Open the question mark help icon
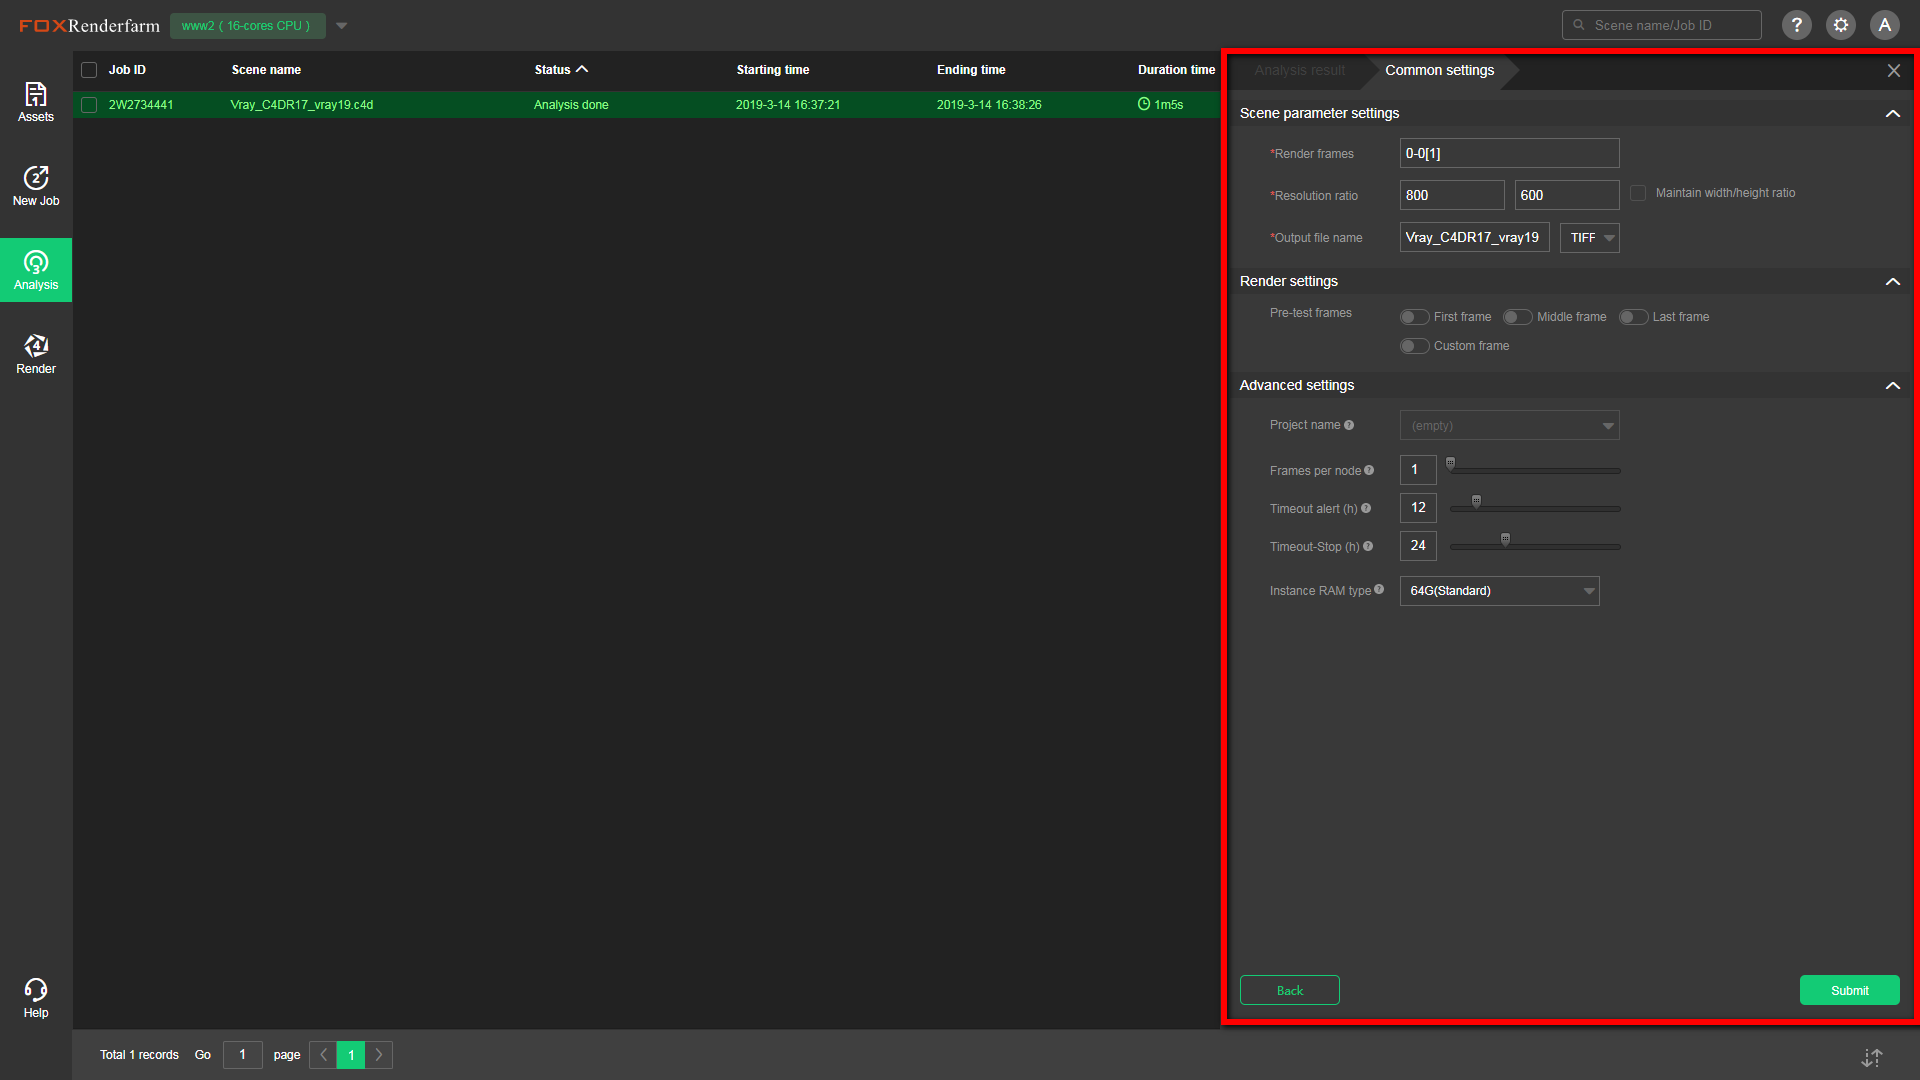The image size is (1920, 1080). [x=1796, y=25]
